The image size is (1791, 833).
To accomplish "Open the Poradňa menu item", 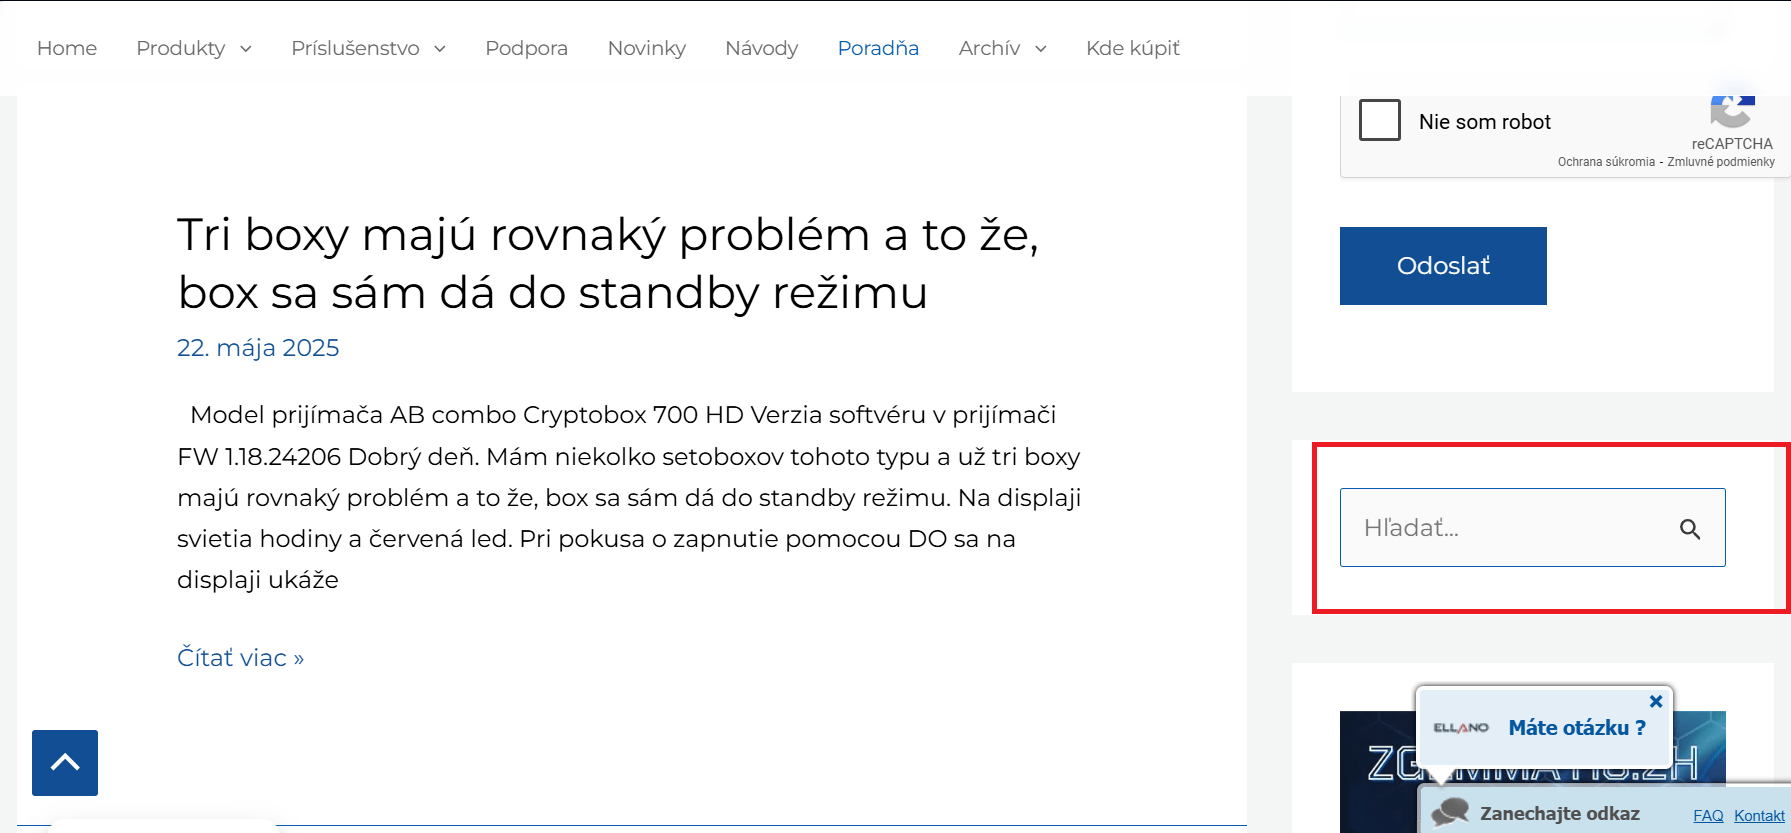I will (878, 48).
